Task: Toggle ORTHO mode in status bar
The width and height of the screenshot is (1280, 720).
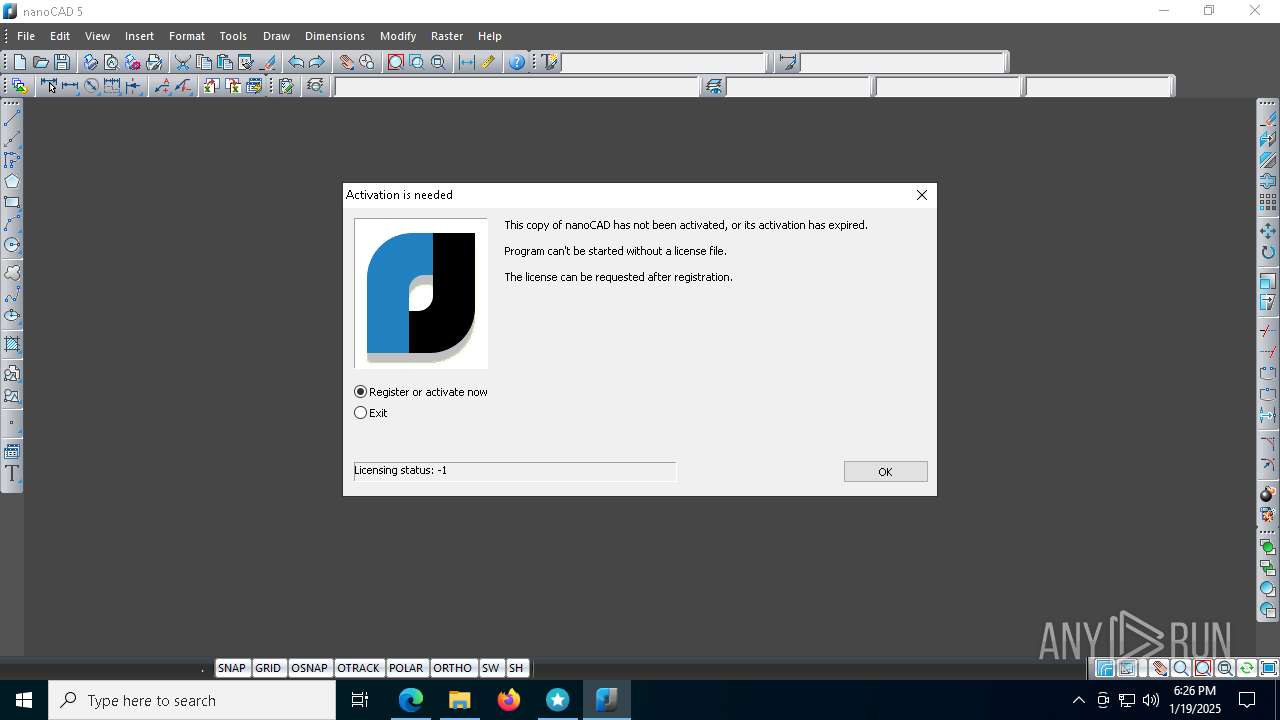Action: tap(453, 668)
